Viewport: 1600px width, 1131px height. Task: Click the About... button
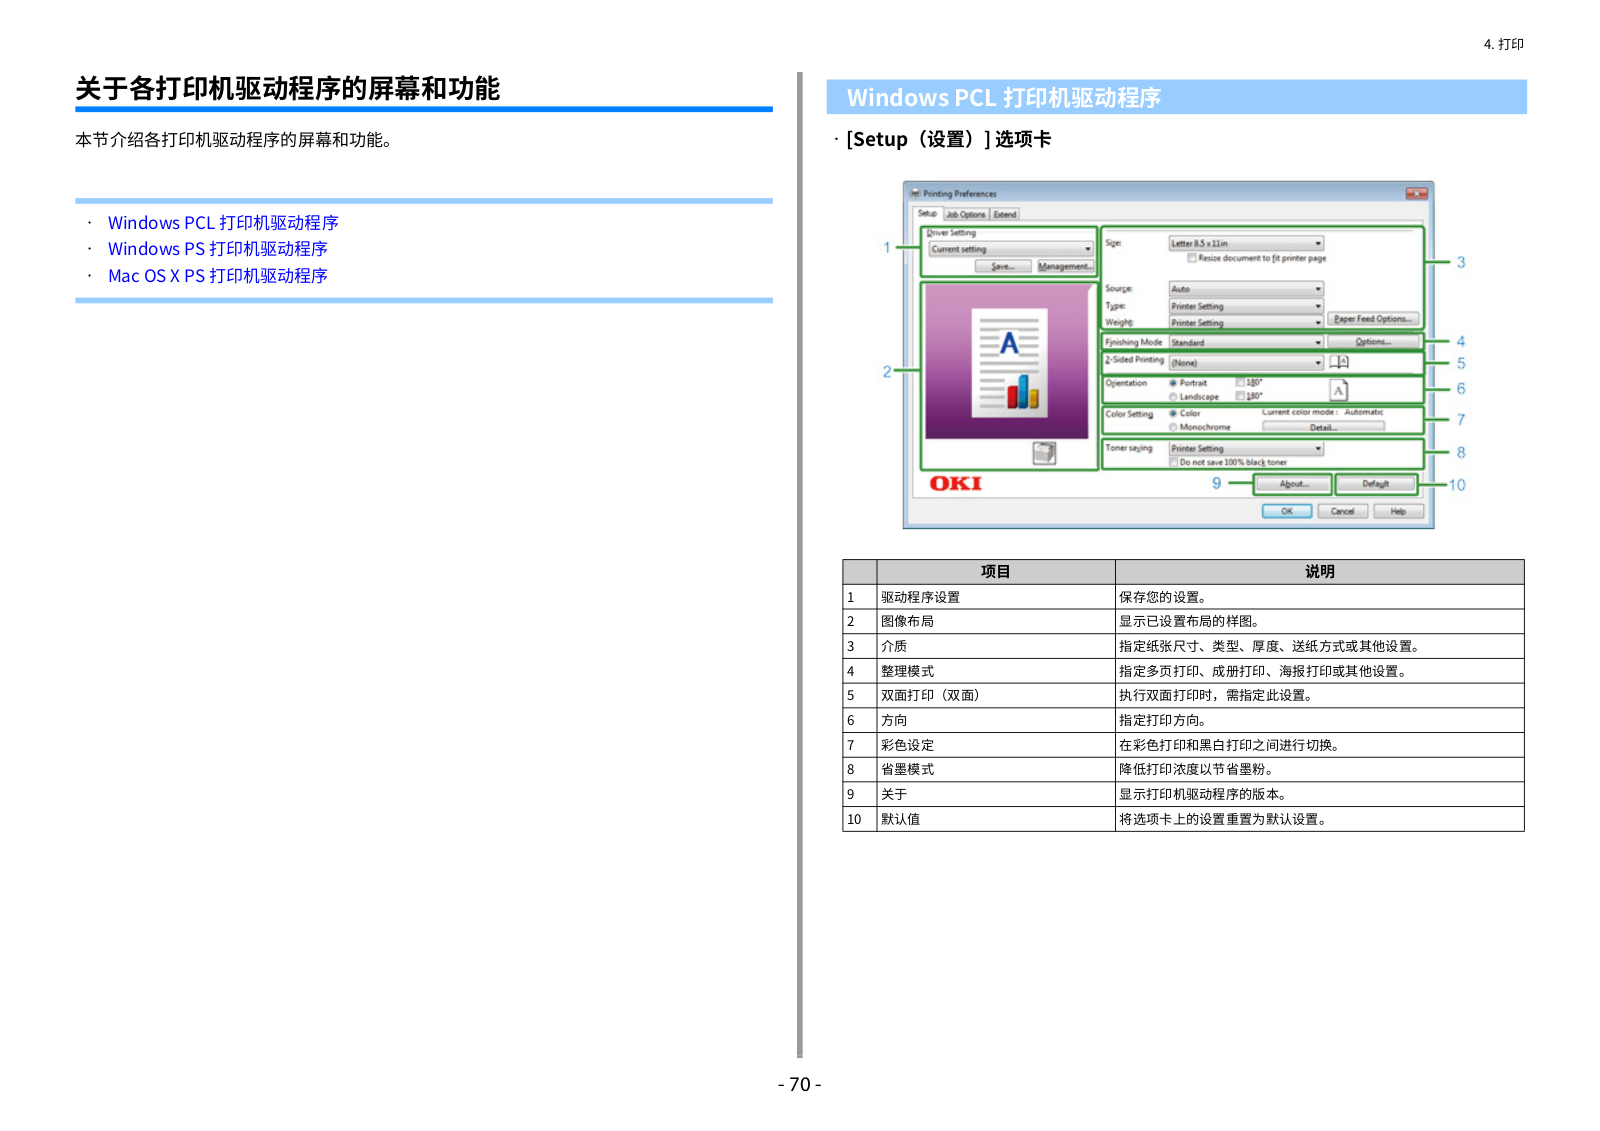[1293, 484]
